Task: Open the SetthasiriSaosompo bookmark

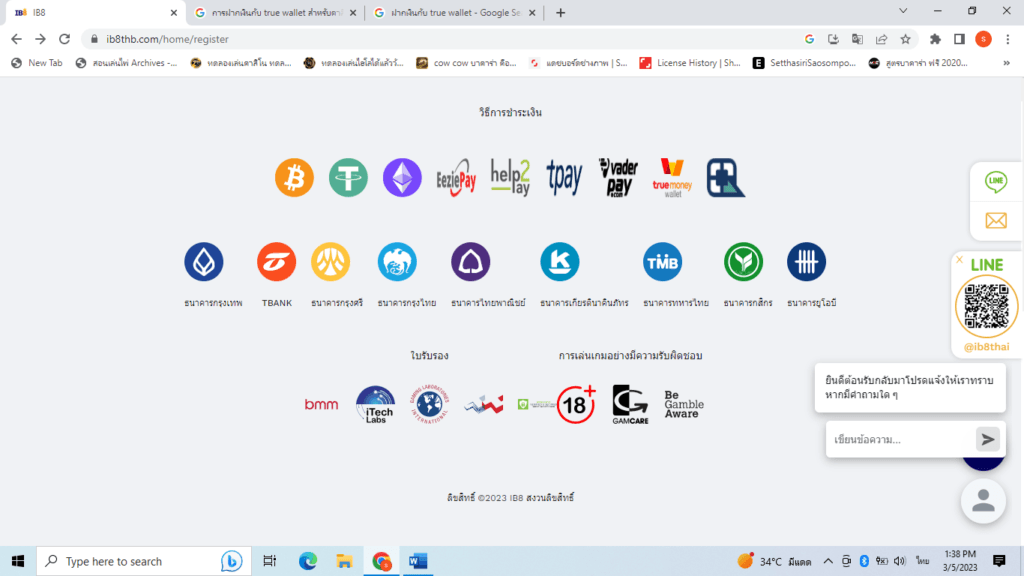Action: tap(804, 63)
